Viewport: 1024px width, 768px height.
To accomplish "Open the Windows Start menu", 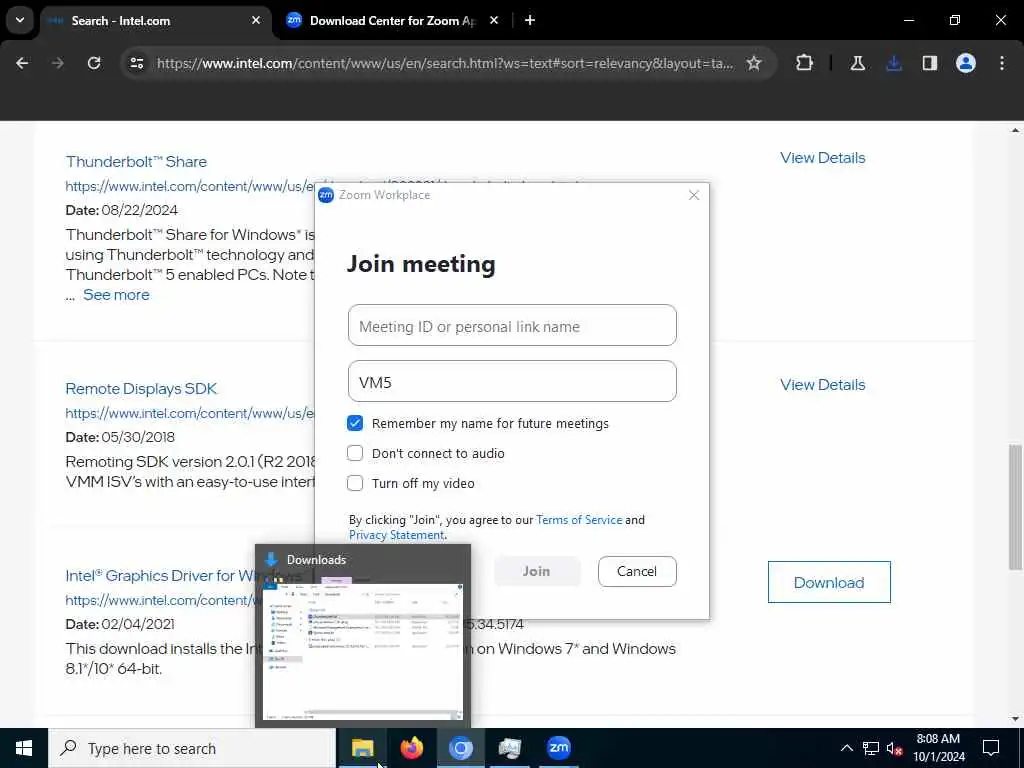I will coord(24,748).
